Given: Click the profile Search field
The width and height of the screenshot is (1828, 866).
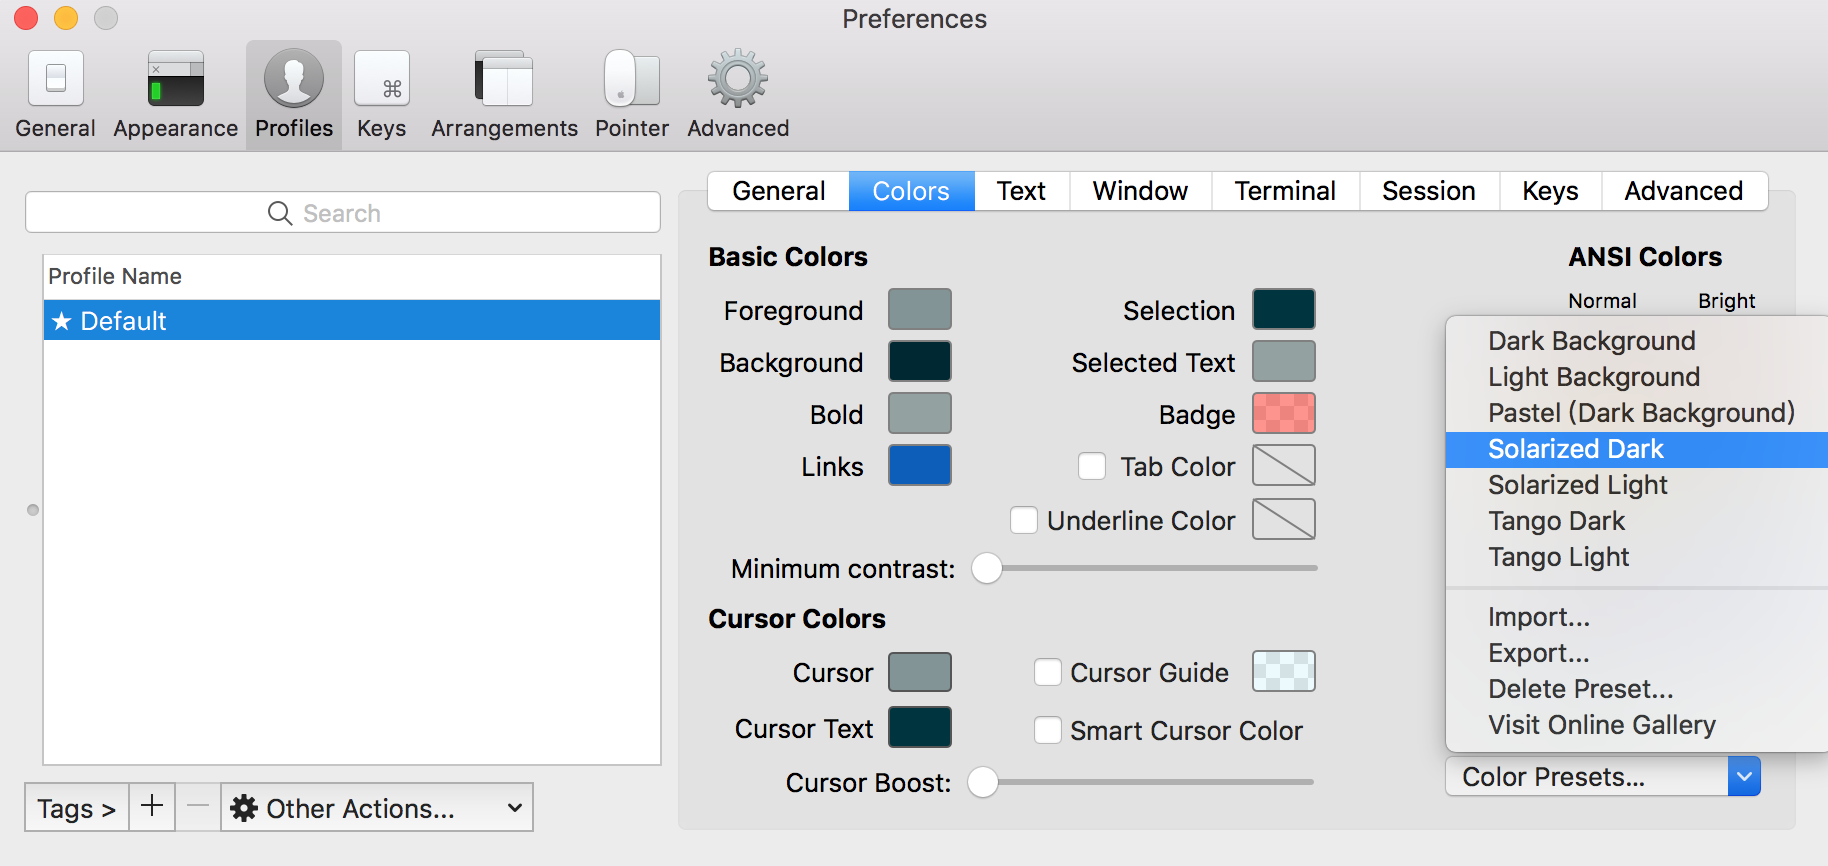Looking at the screenshot, I should pyautogui.click(x=342, y=213).
